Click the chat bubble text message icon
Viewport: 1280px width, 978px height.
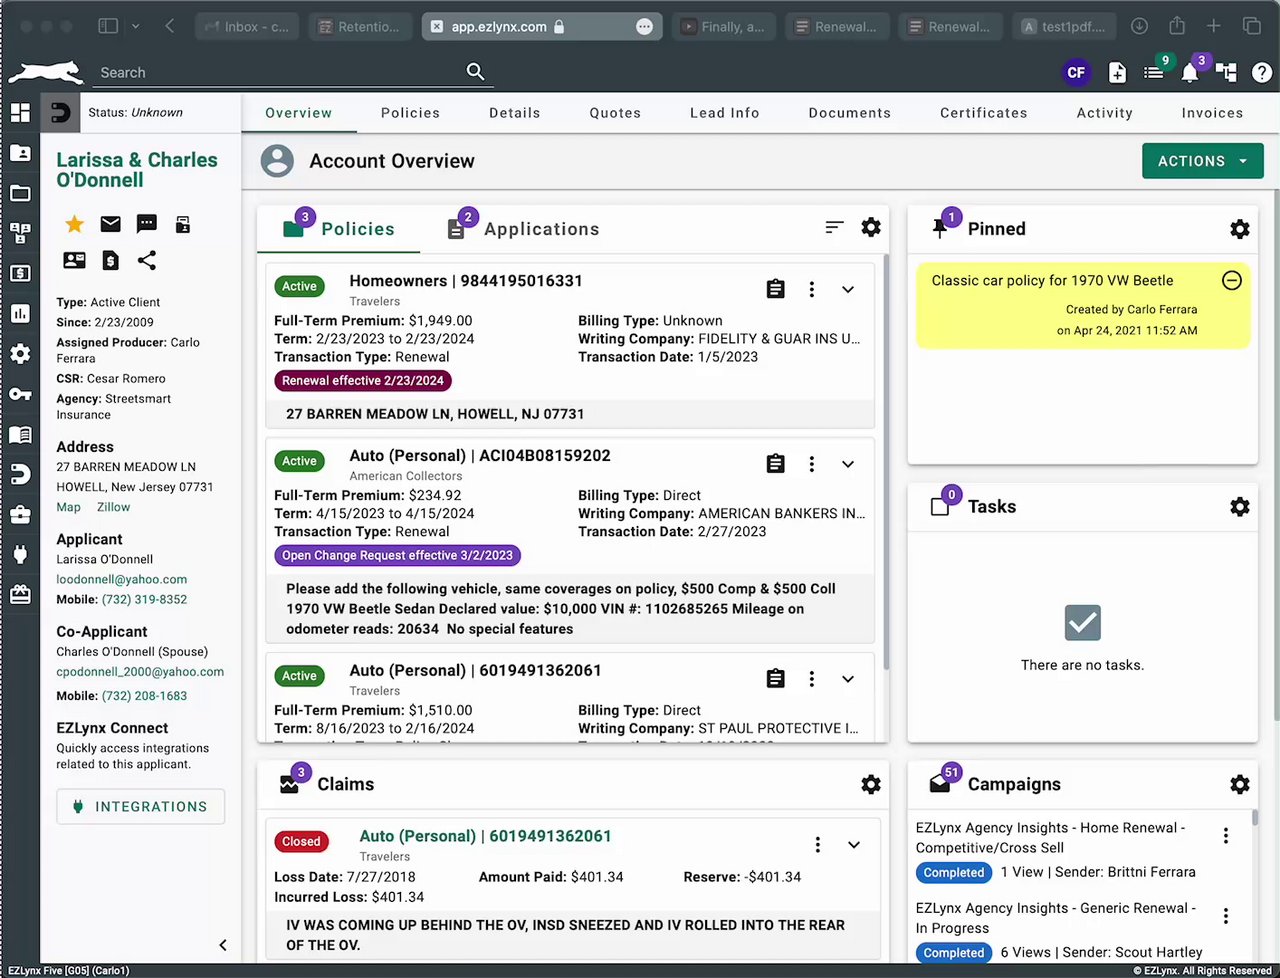point(147,224)
